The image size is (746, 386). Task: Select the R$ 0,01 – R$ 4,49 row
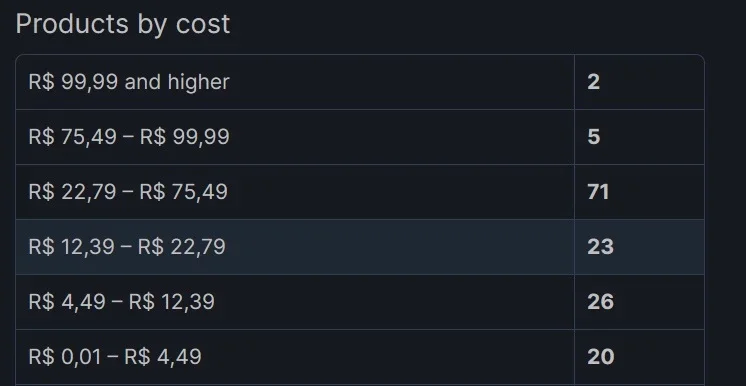click(x=360, y=357)
